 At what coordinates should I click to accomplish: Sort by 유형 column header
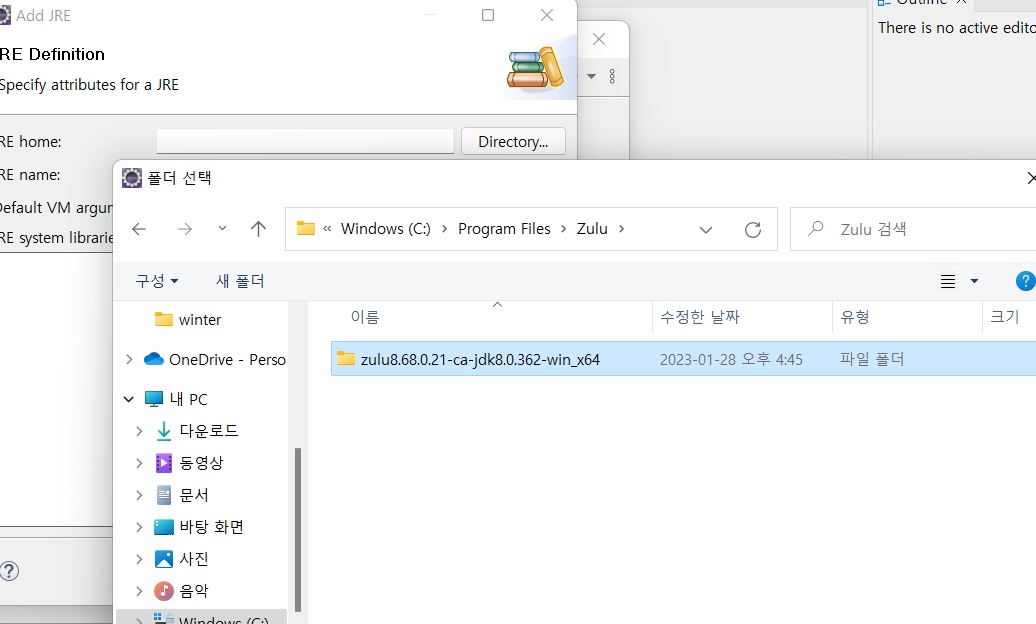(854, 317)
